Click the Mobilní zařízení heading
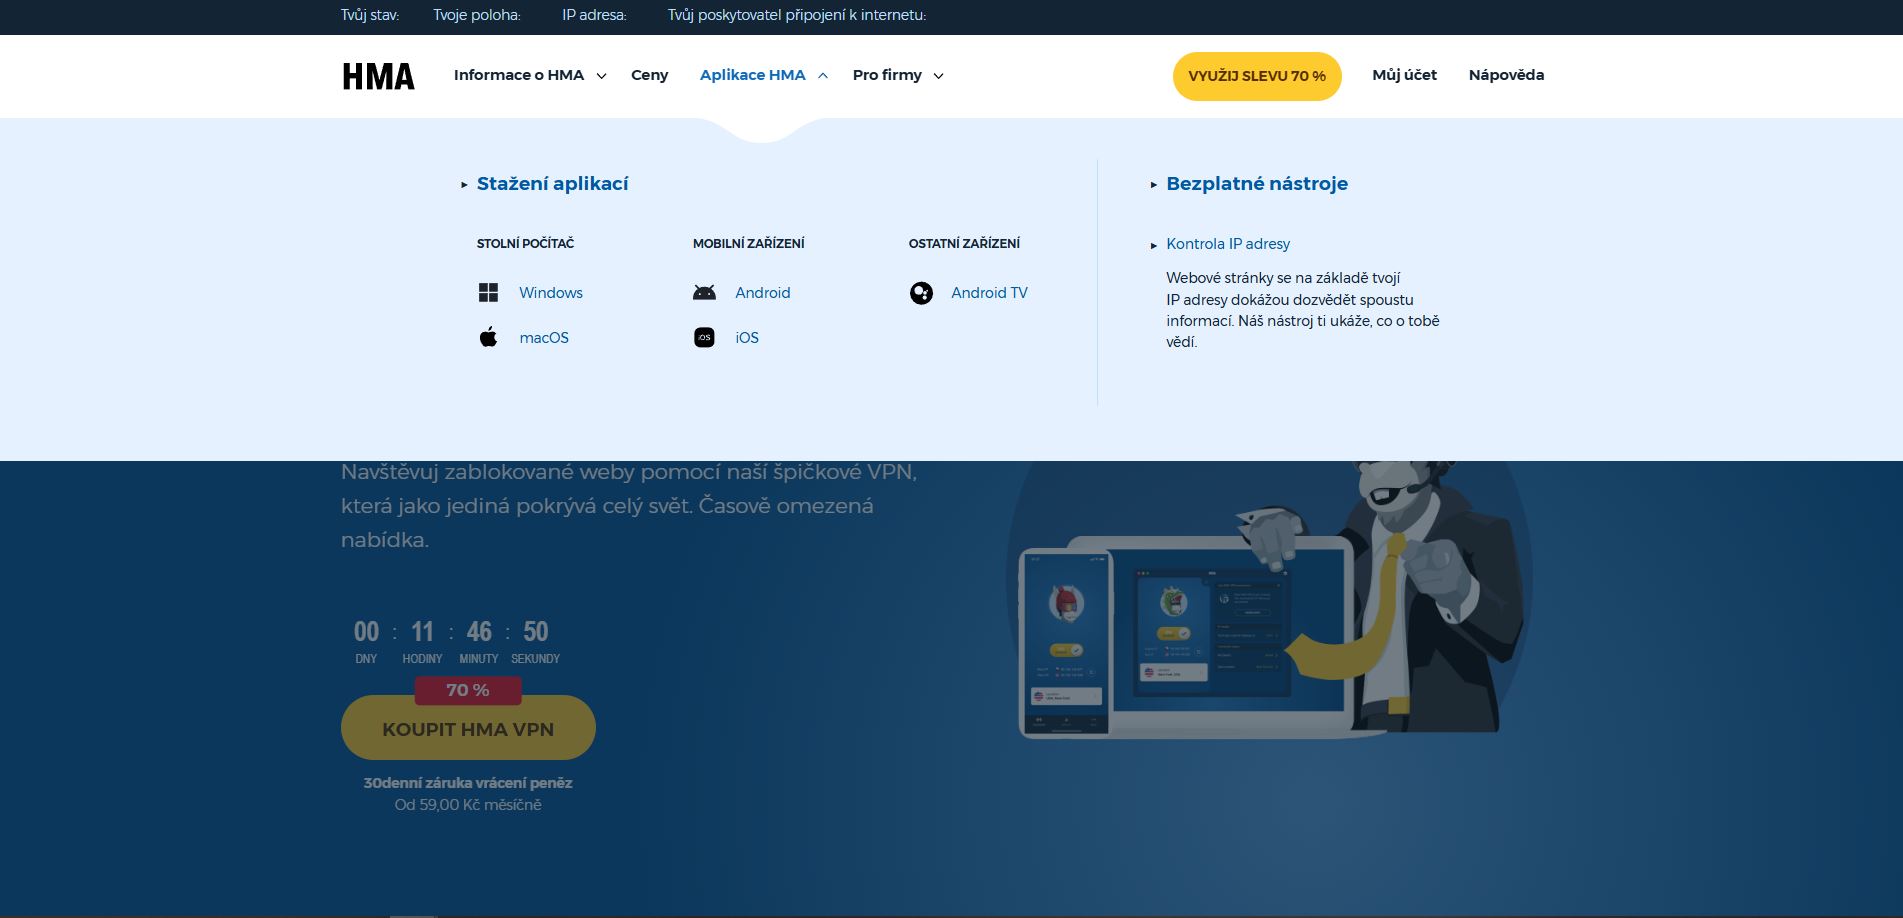 [748, 244]
